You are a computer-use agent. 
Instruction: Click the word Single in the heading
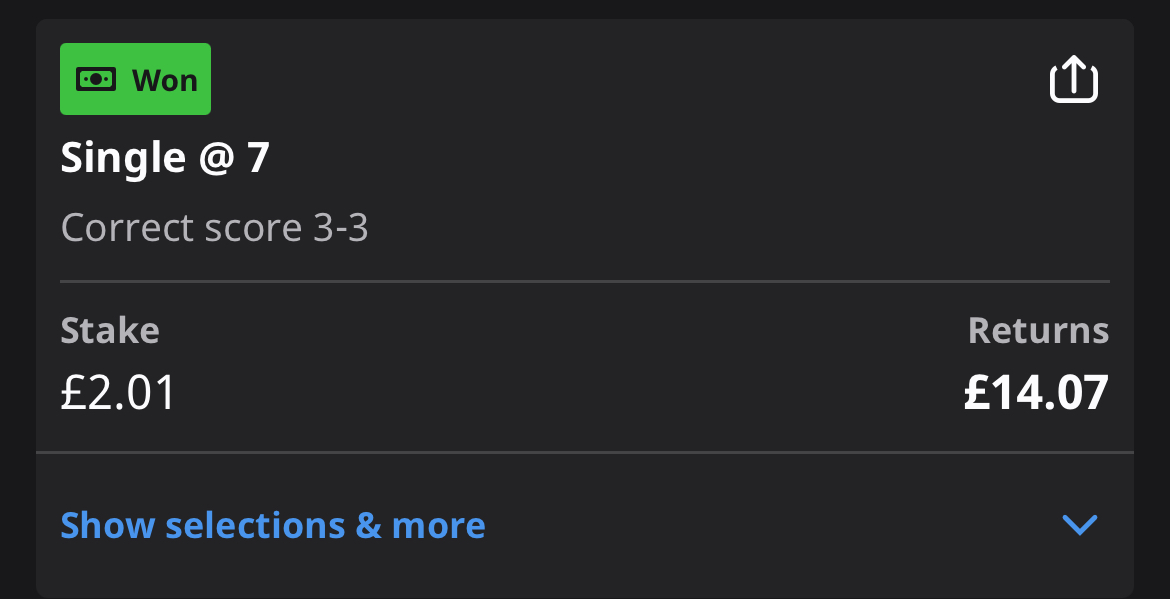tap(123, 159)
